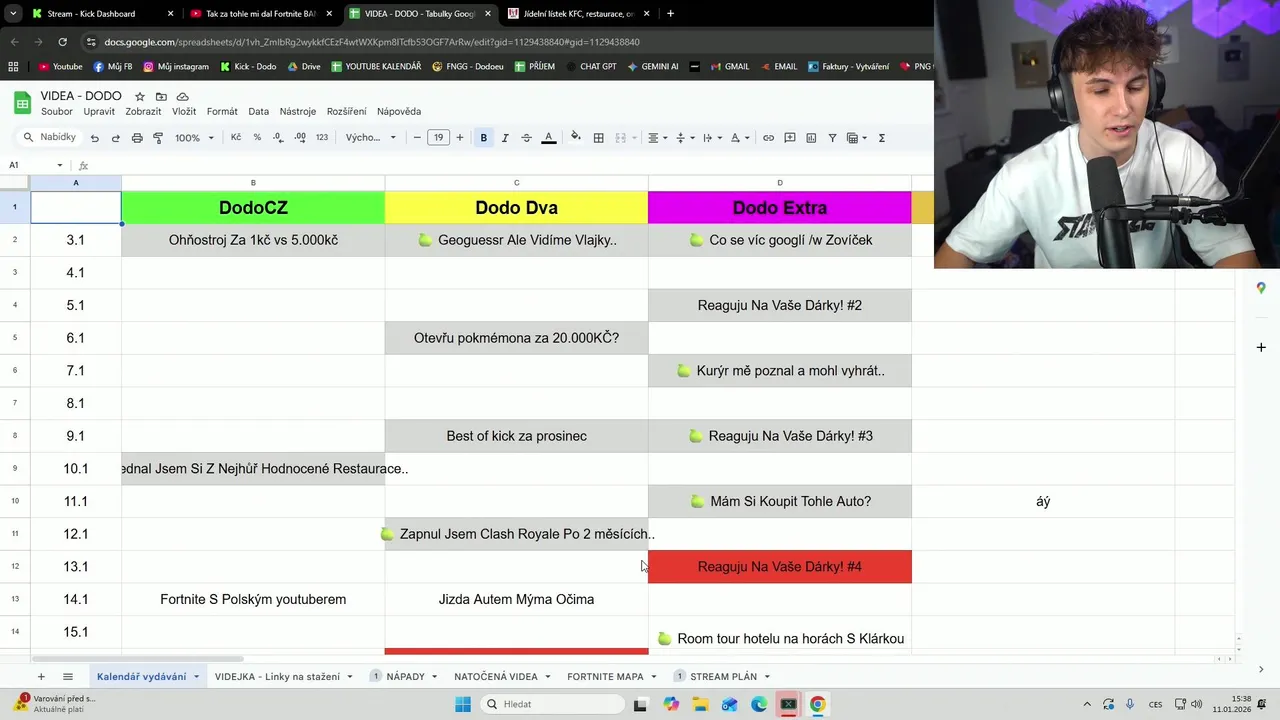
Task: Toggle italic formatting
Action: tap(505, 138)
